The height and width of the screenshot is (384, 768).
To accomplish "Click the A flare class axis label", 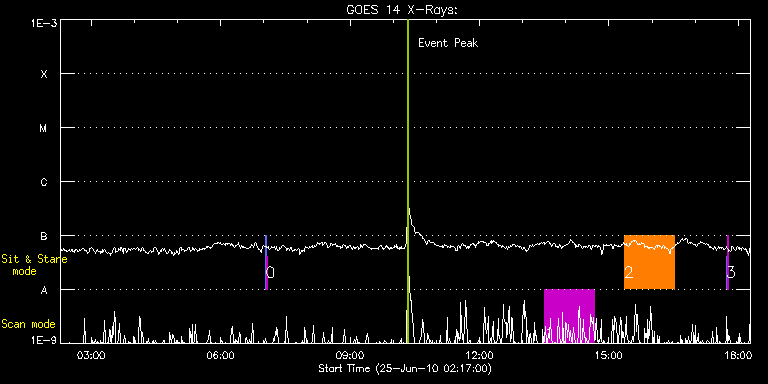I will [44, 290].
